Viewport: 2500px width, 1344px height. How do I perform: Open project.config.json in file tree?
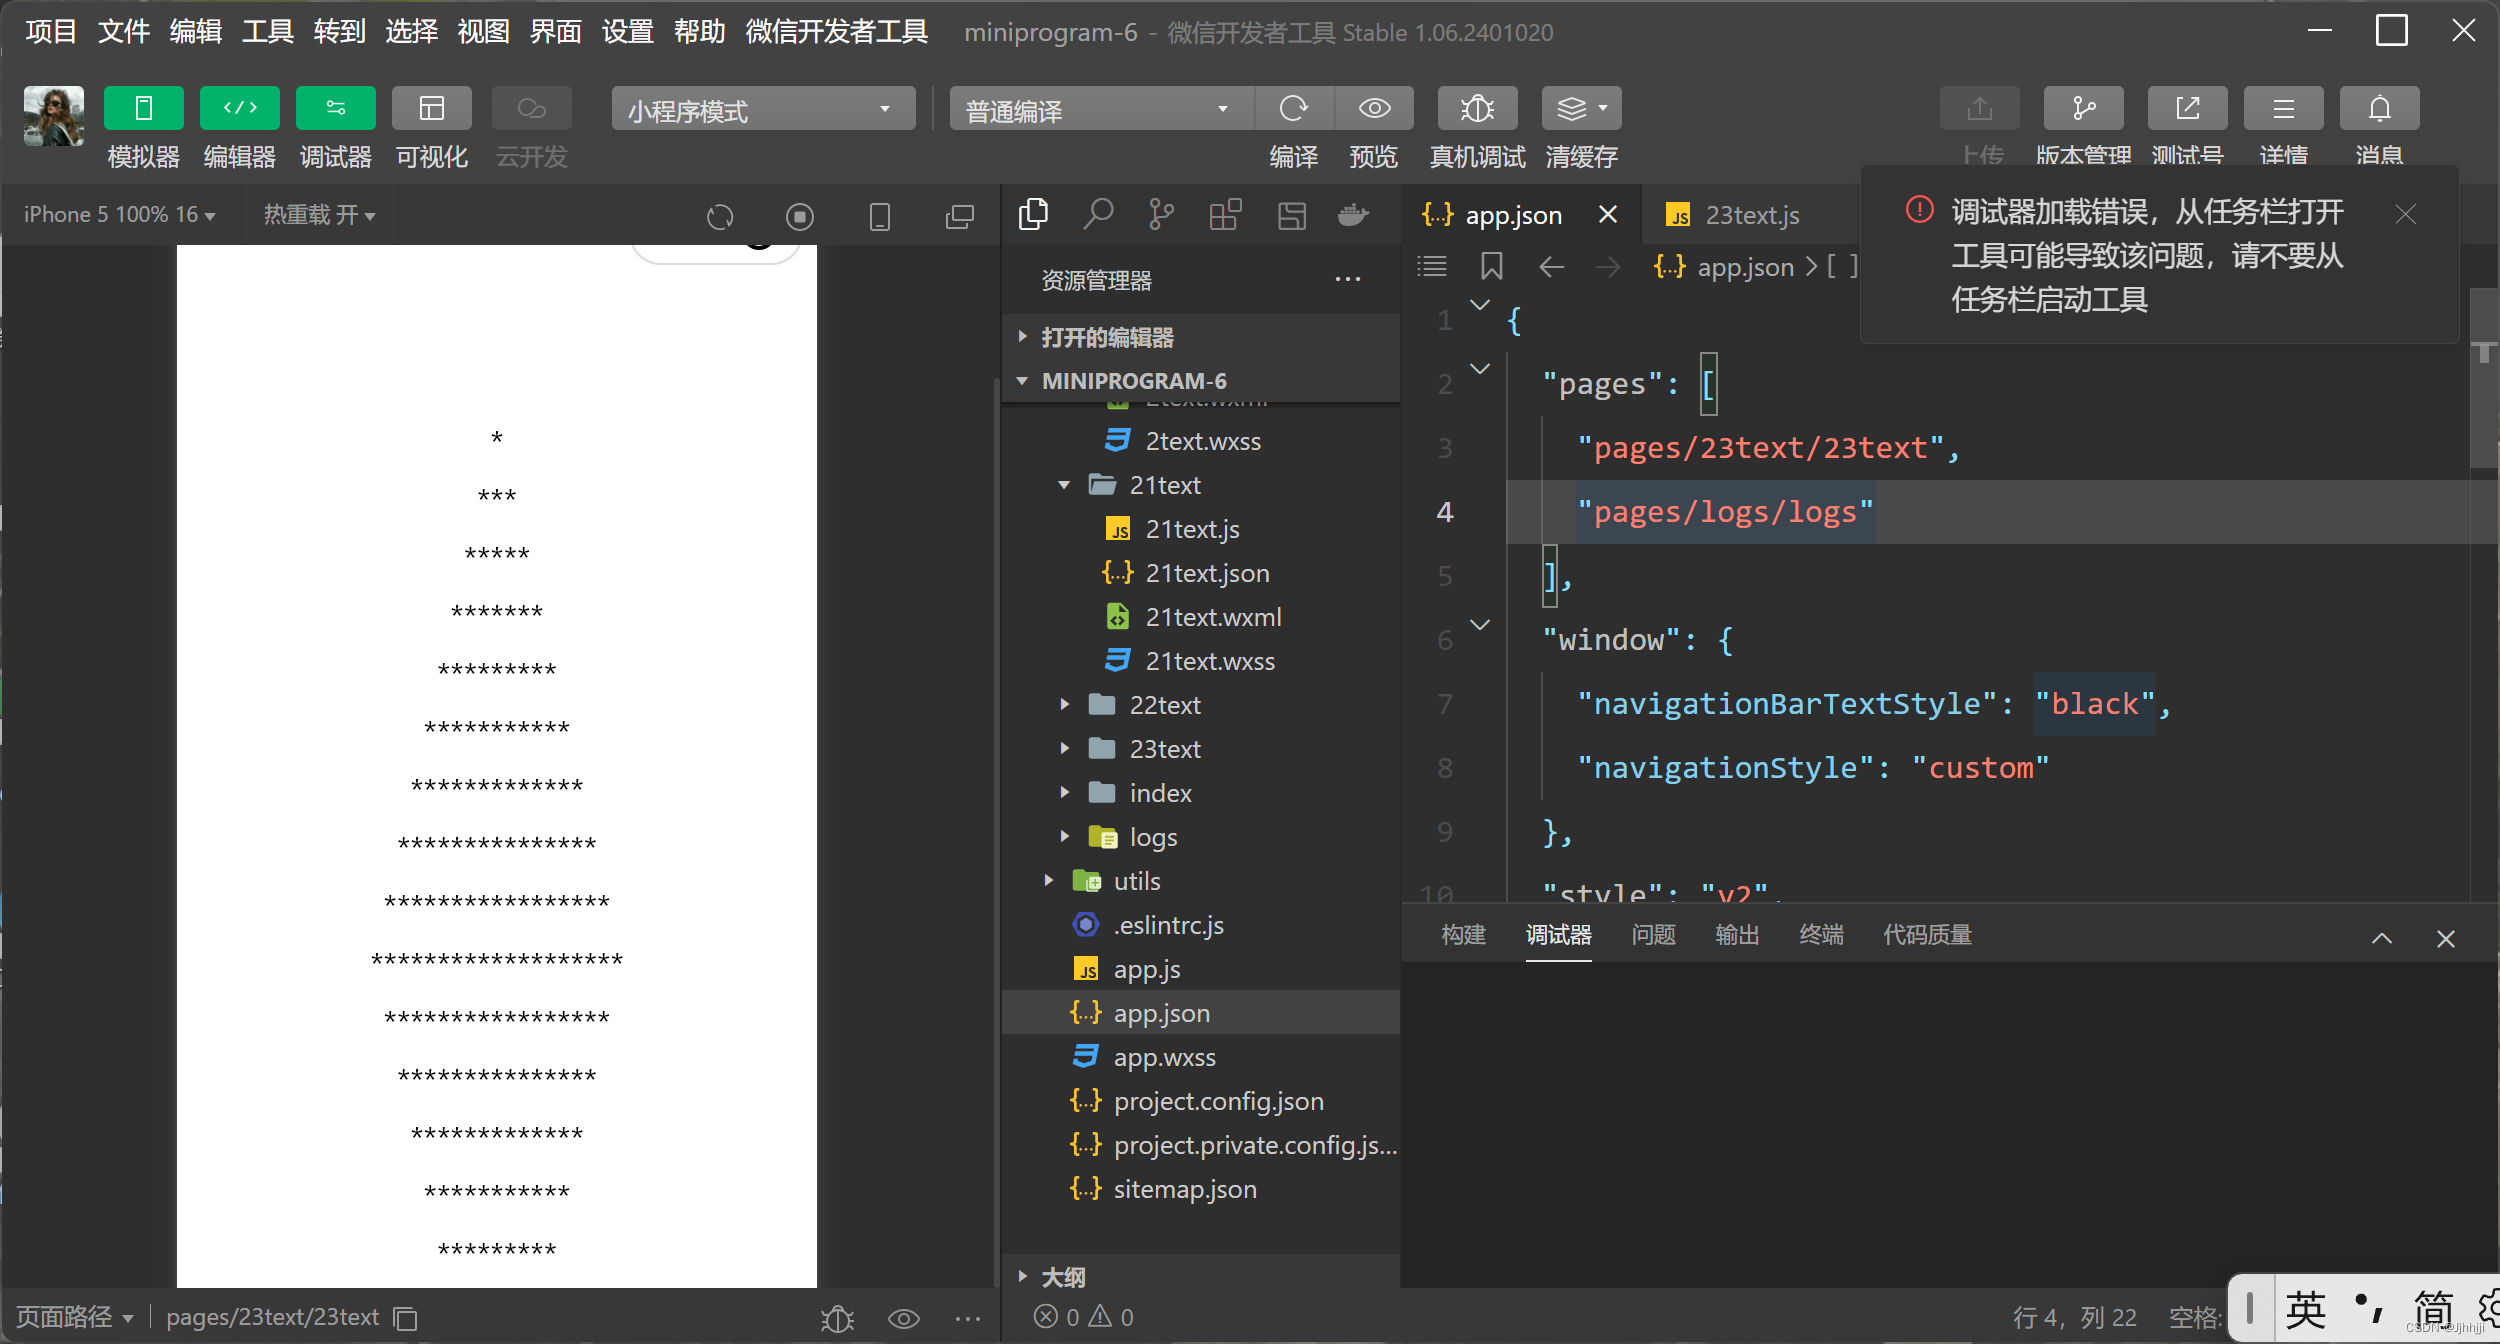pyautogui.click(x=1217, y=1101)
